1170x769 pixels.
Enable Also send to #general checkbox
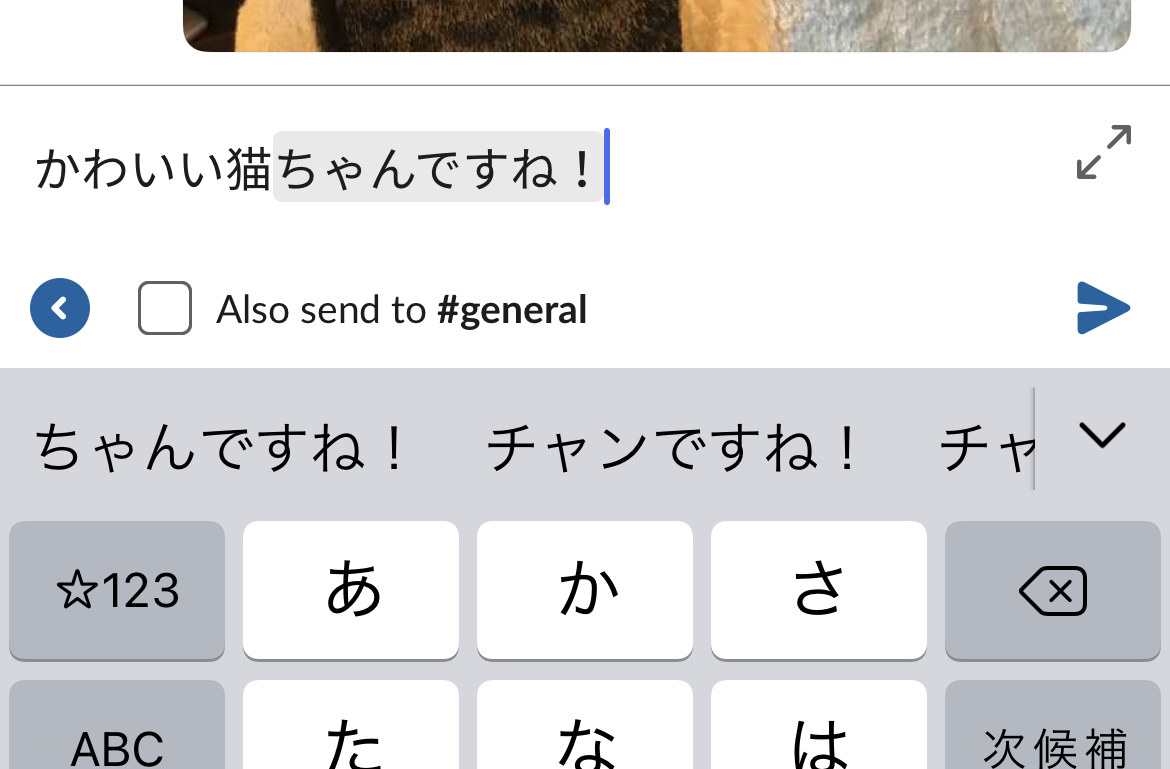pos(165,308)
